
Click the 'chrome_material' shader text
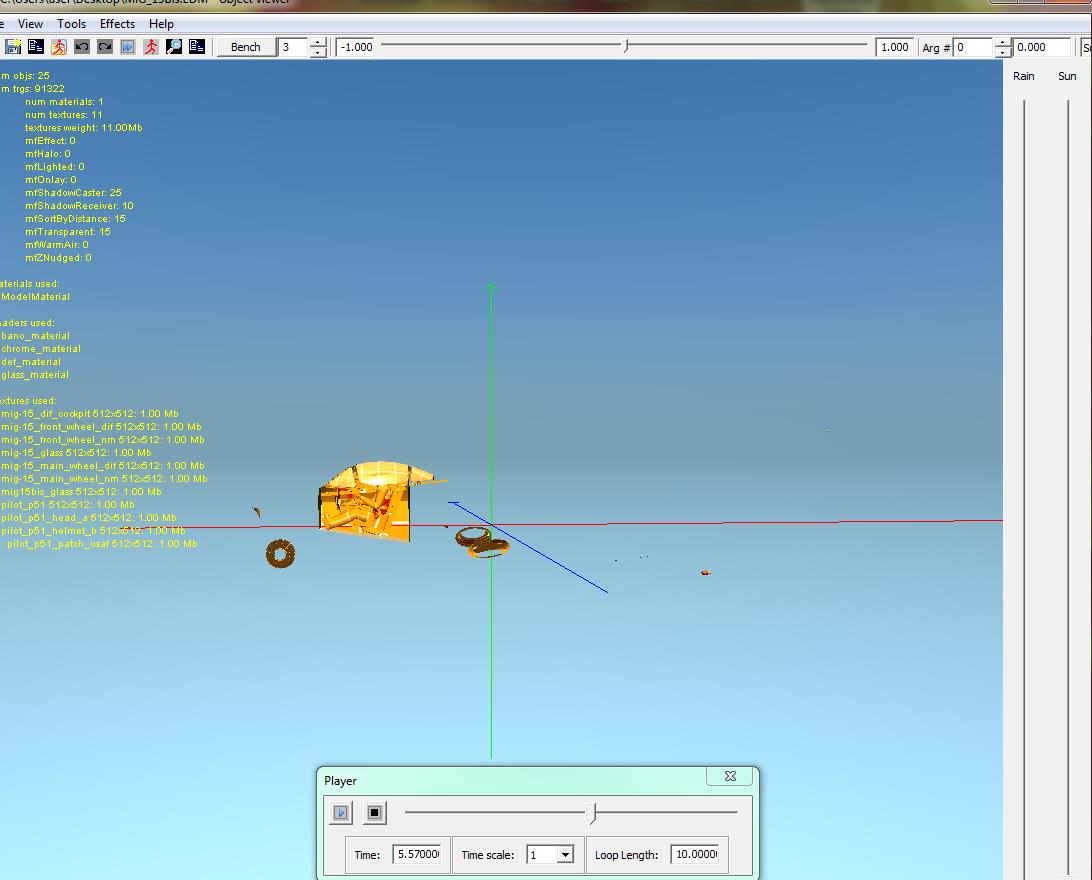tap(40, 349)
